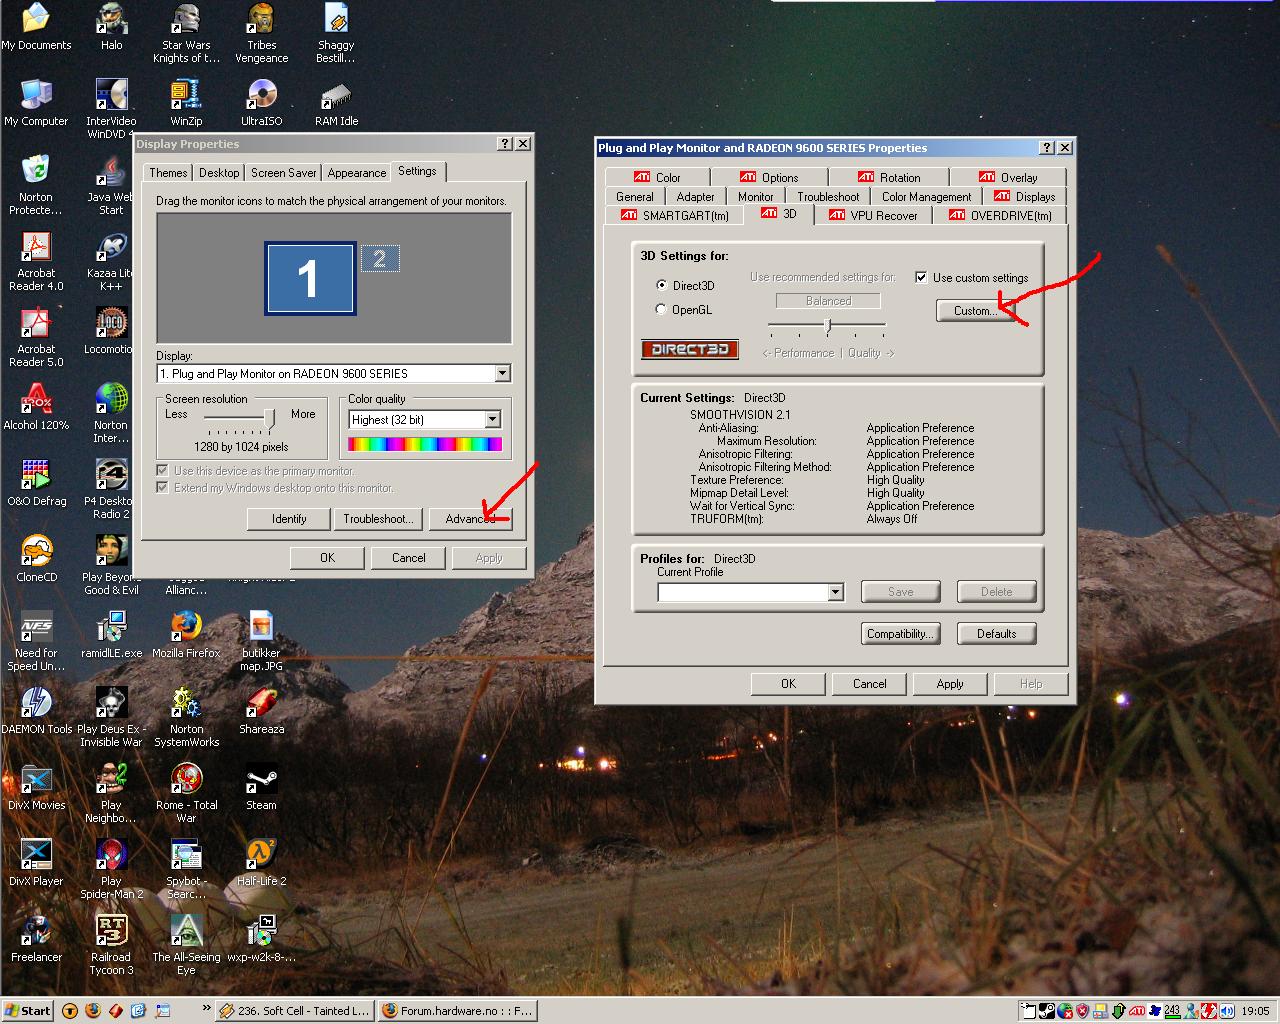Open the Overlay tab
The height and width of the screenshot is (1024, 1280).
(x=1008, y=177)
